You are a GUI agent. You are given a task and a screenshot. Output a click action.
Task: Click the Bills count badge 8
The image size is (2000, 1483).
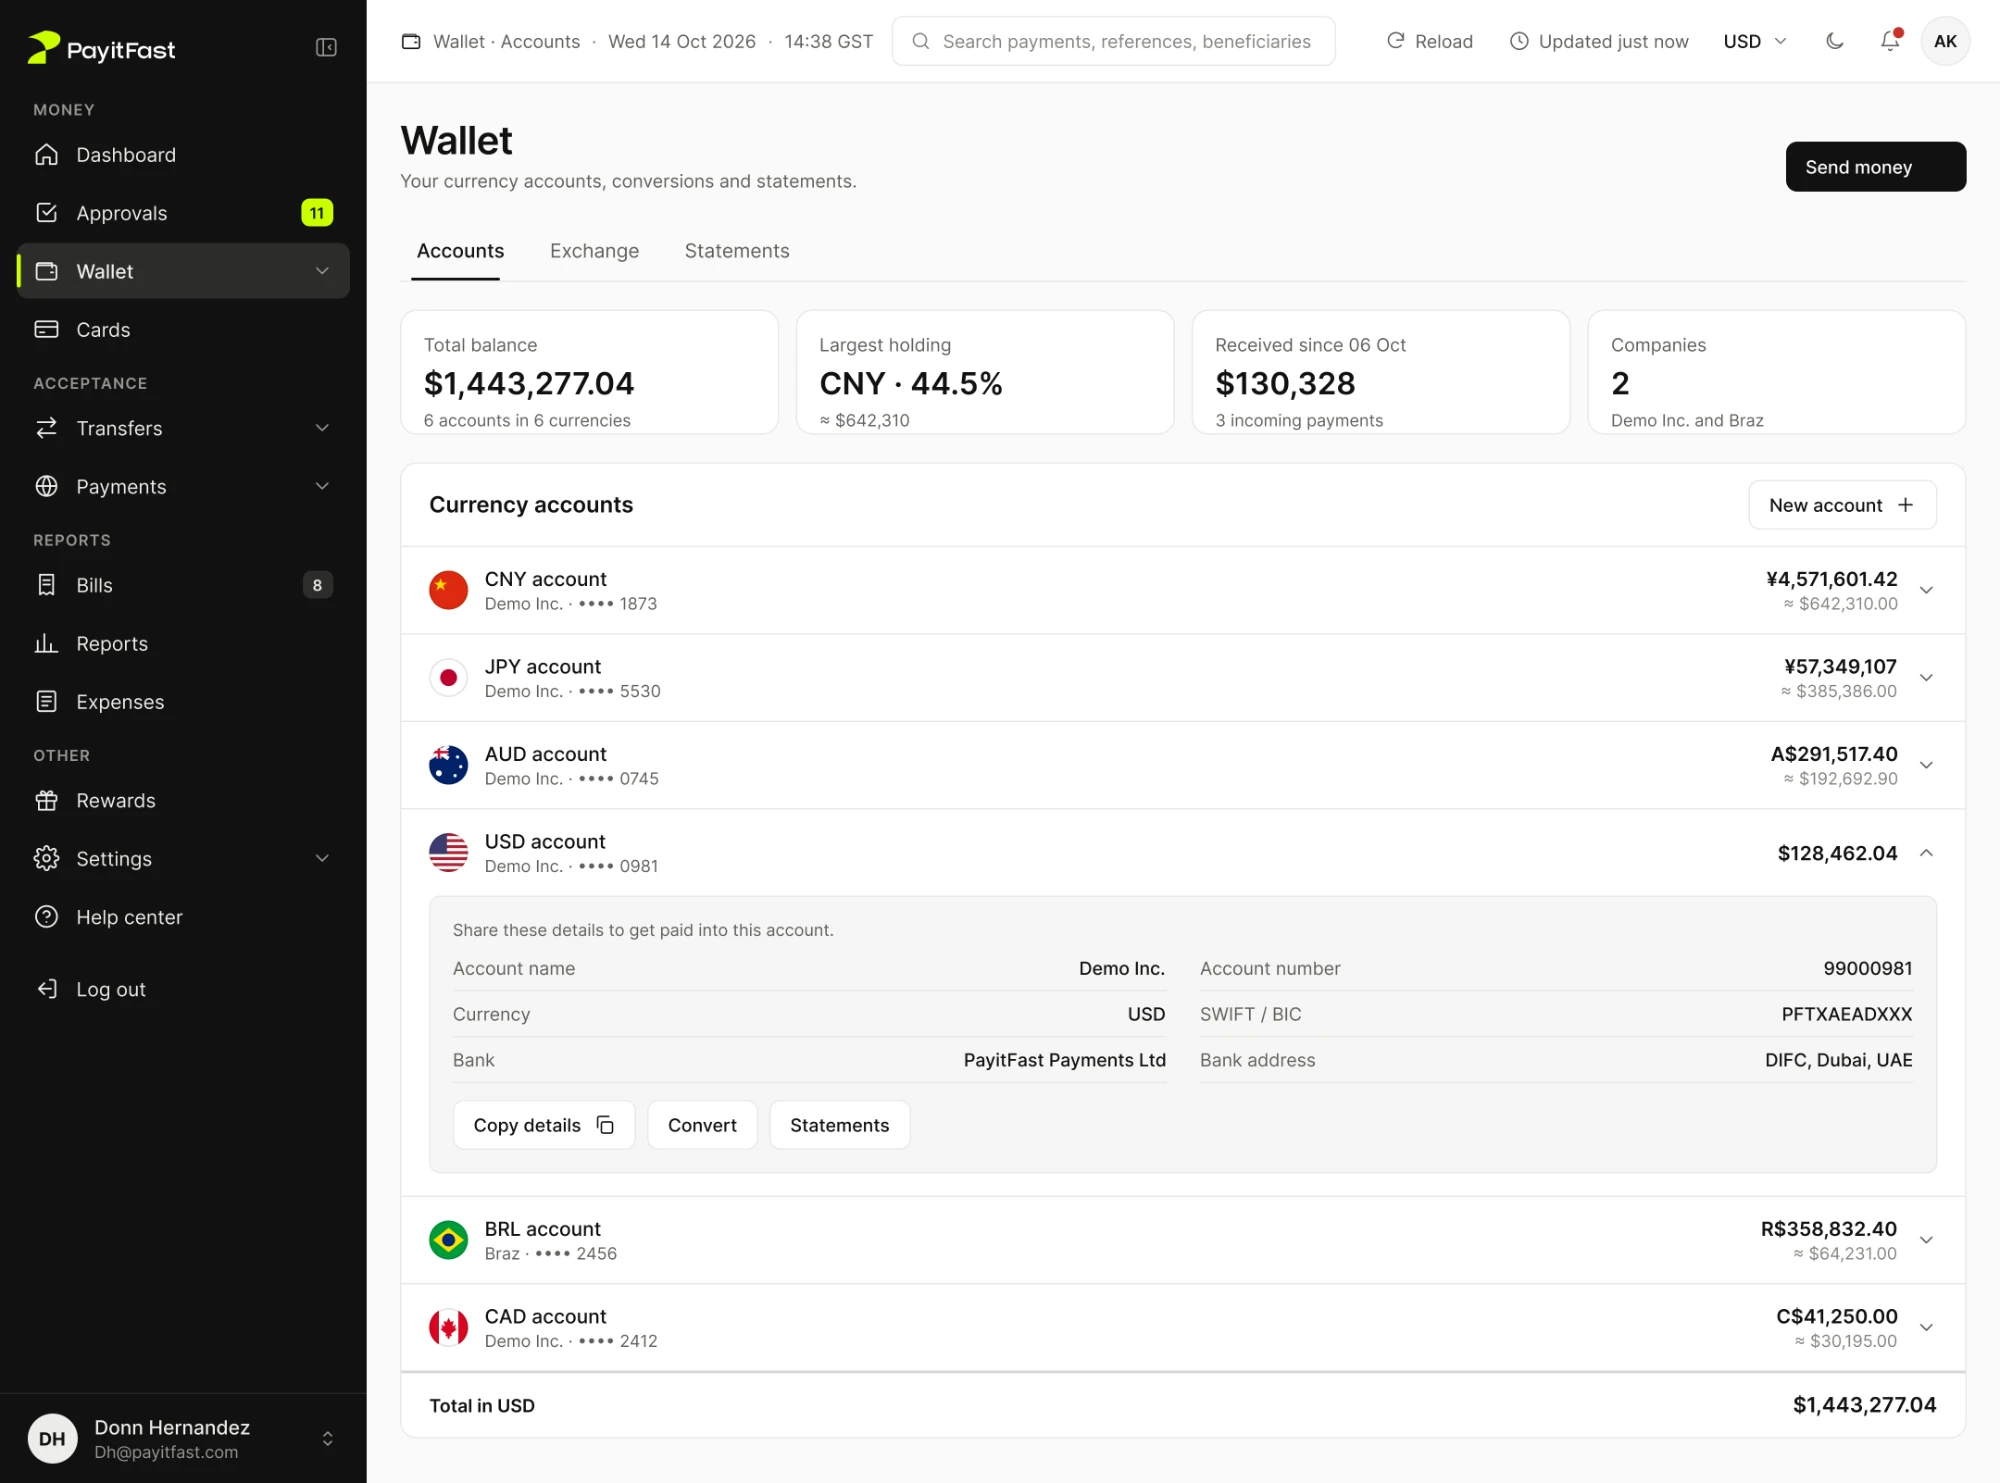317,585
